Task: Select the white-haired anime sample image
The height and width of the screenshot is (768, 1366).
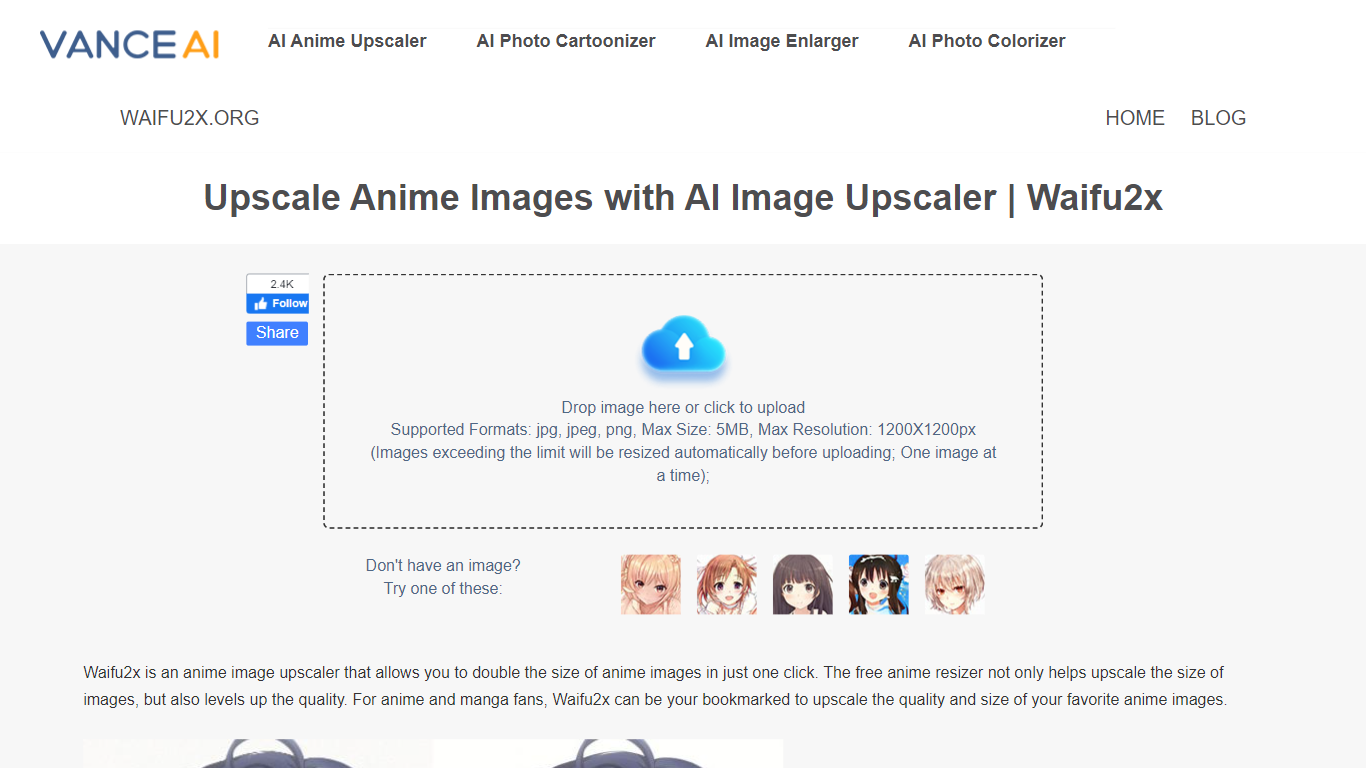Action: coord(955,585)
